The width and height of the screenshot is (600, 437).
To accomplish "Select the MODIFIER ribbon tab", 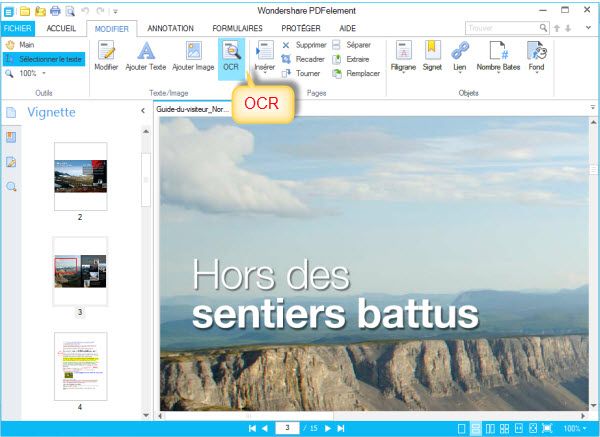I will click(111, 29).
